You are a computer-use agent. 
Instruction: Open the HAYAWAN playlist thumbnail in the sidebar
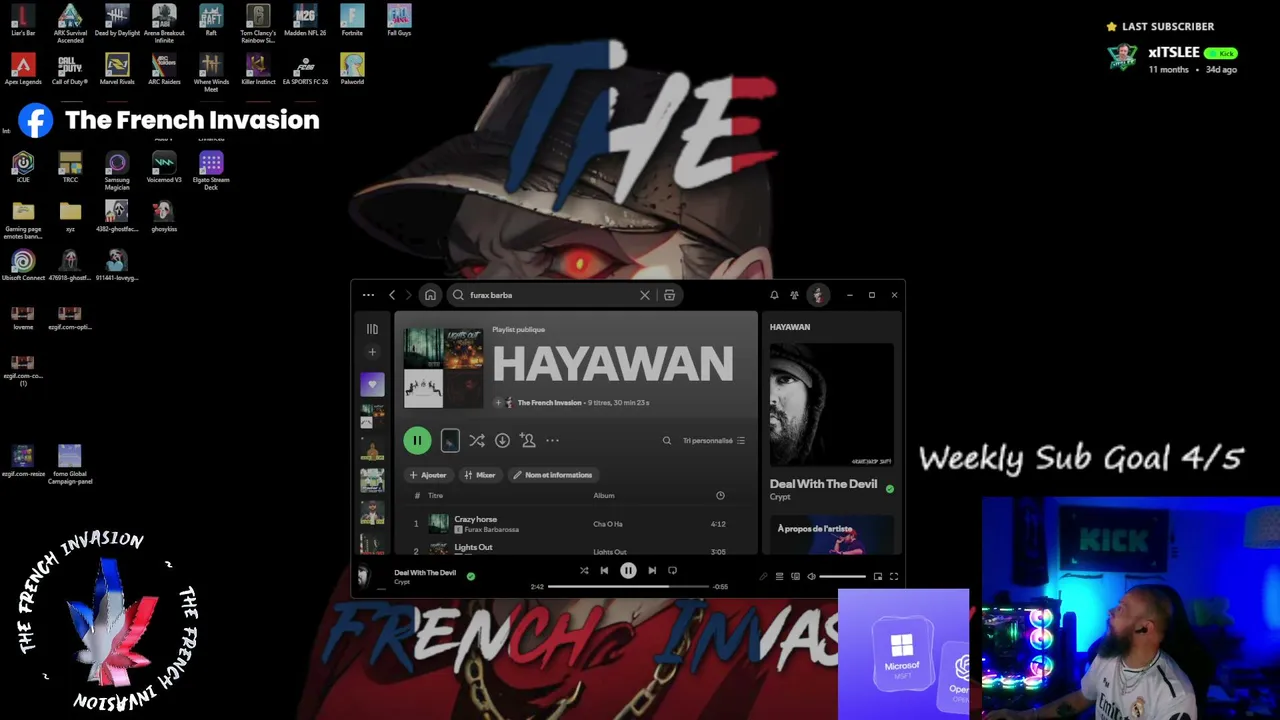(x=372, y=416)
